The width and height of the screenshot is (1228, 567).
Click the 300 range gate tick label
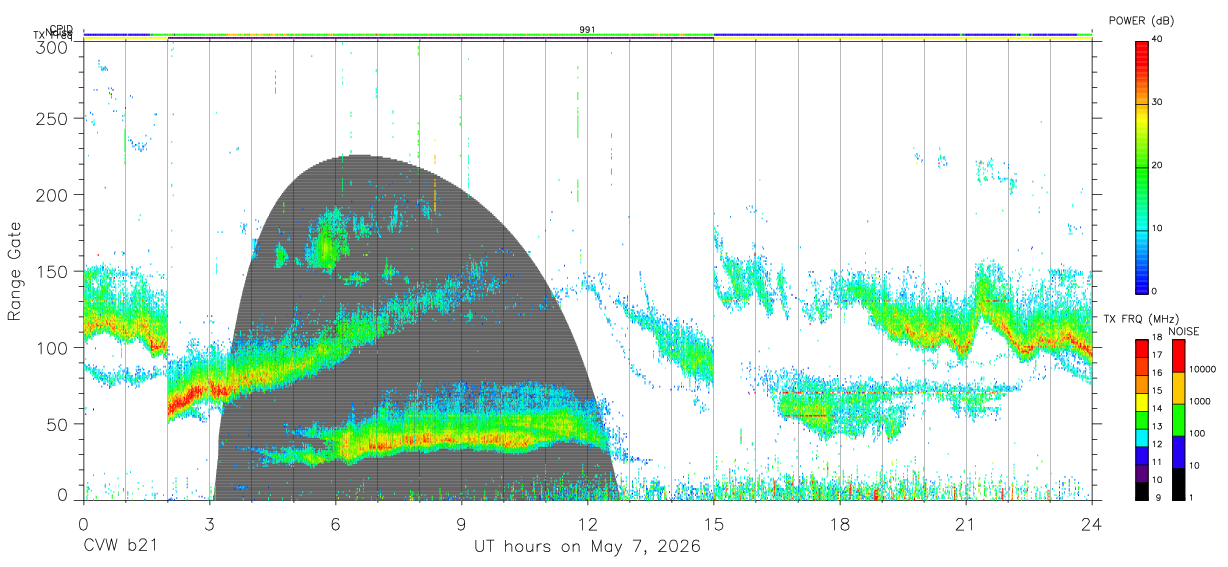click(52, 47)
